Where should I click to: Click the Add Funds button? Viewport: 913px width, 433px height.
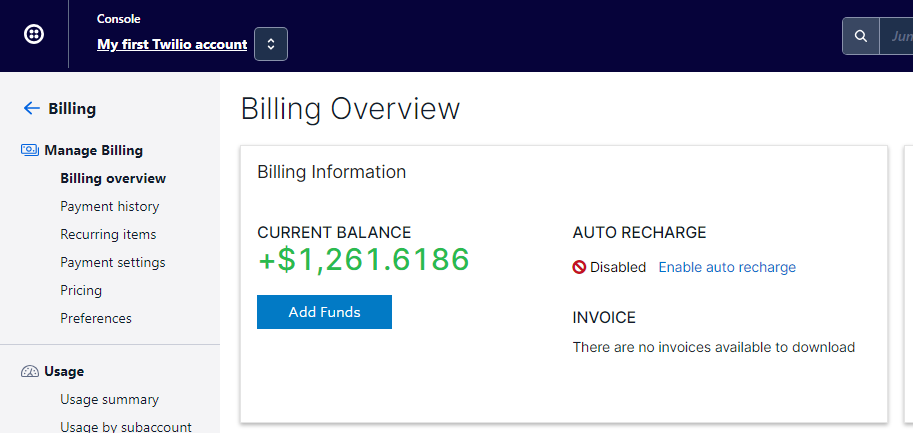pos(324,312)
